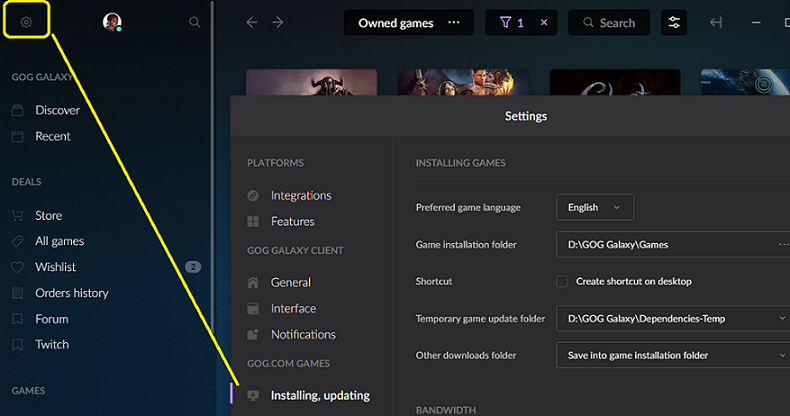Open the horned helmet game thumbnail
The width and height of the screenshot is (790, 416).
pyautogui.click(x=311, y=82)
